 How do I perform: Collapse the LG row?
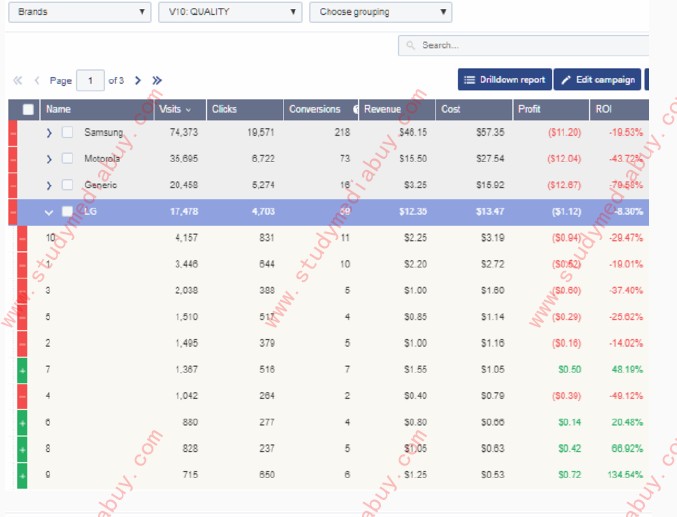click(49, 213)
